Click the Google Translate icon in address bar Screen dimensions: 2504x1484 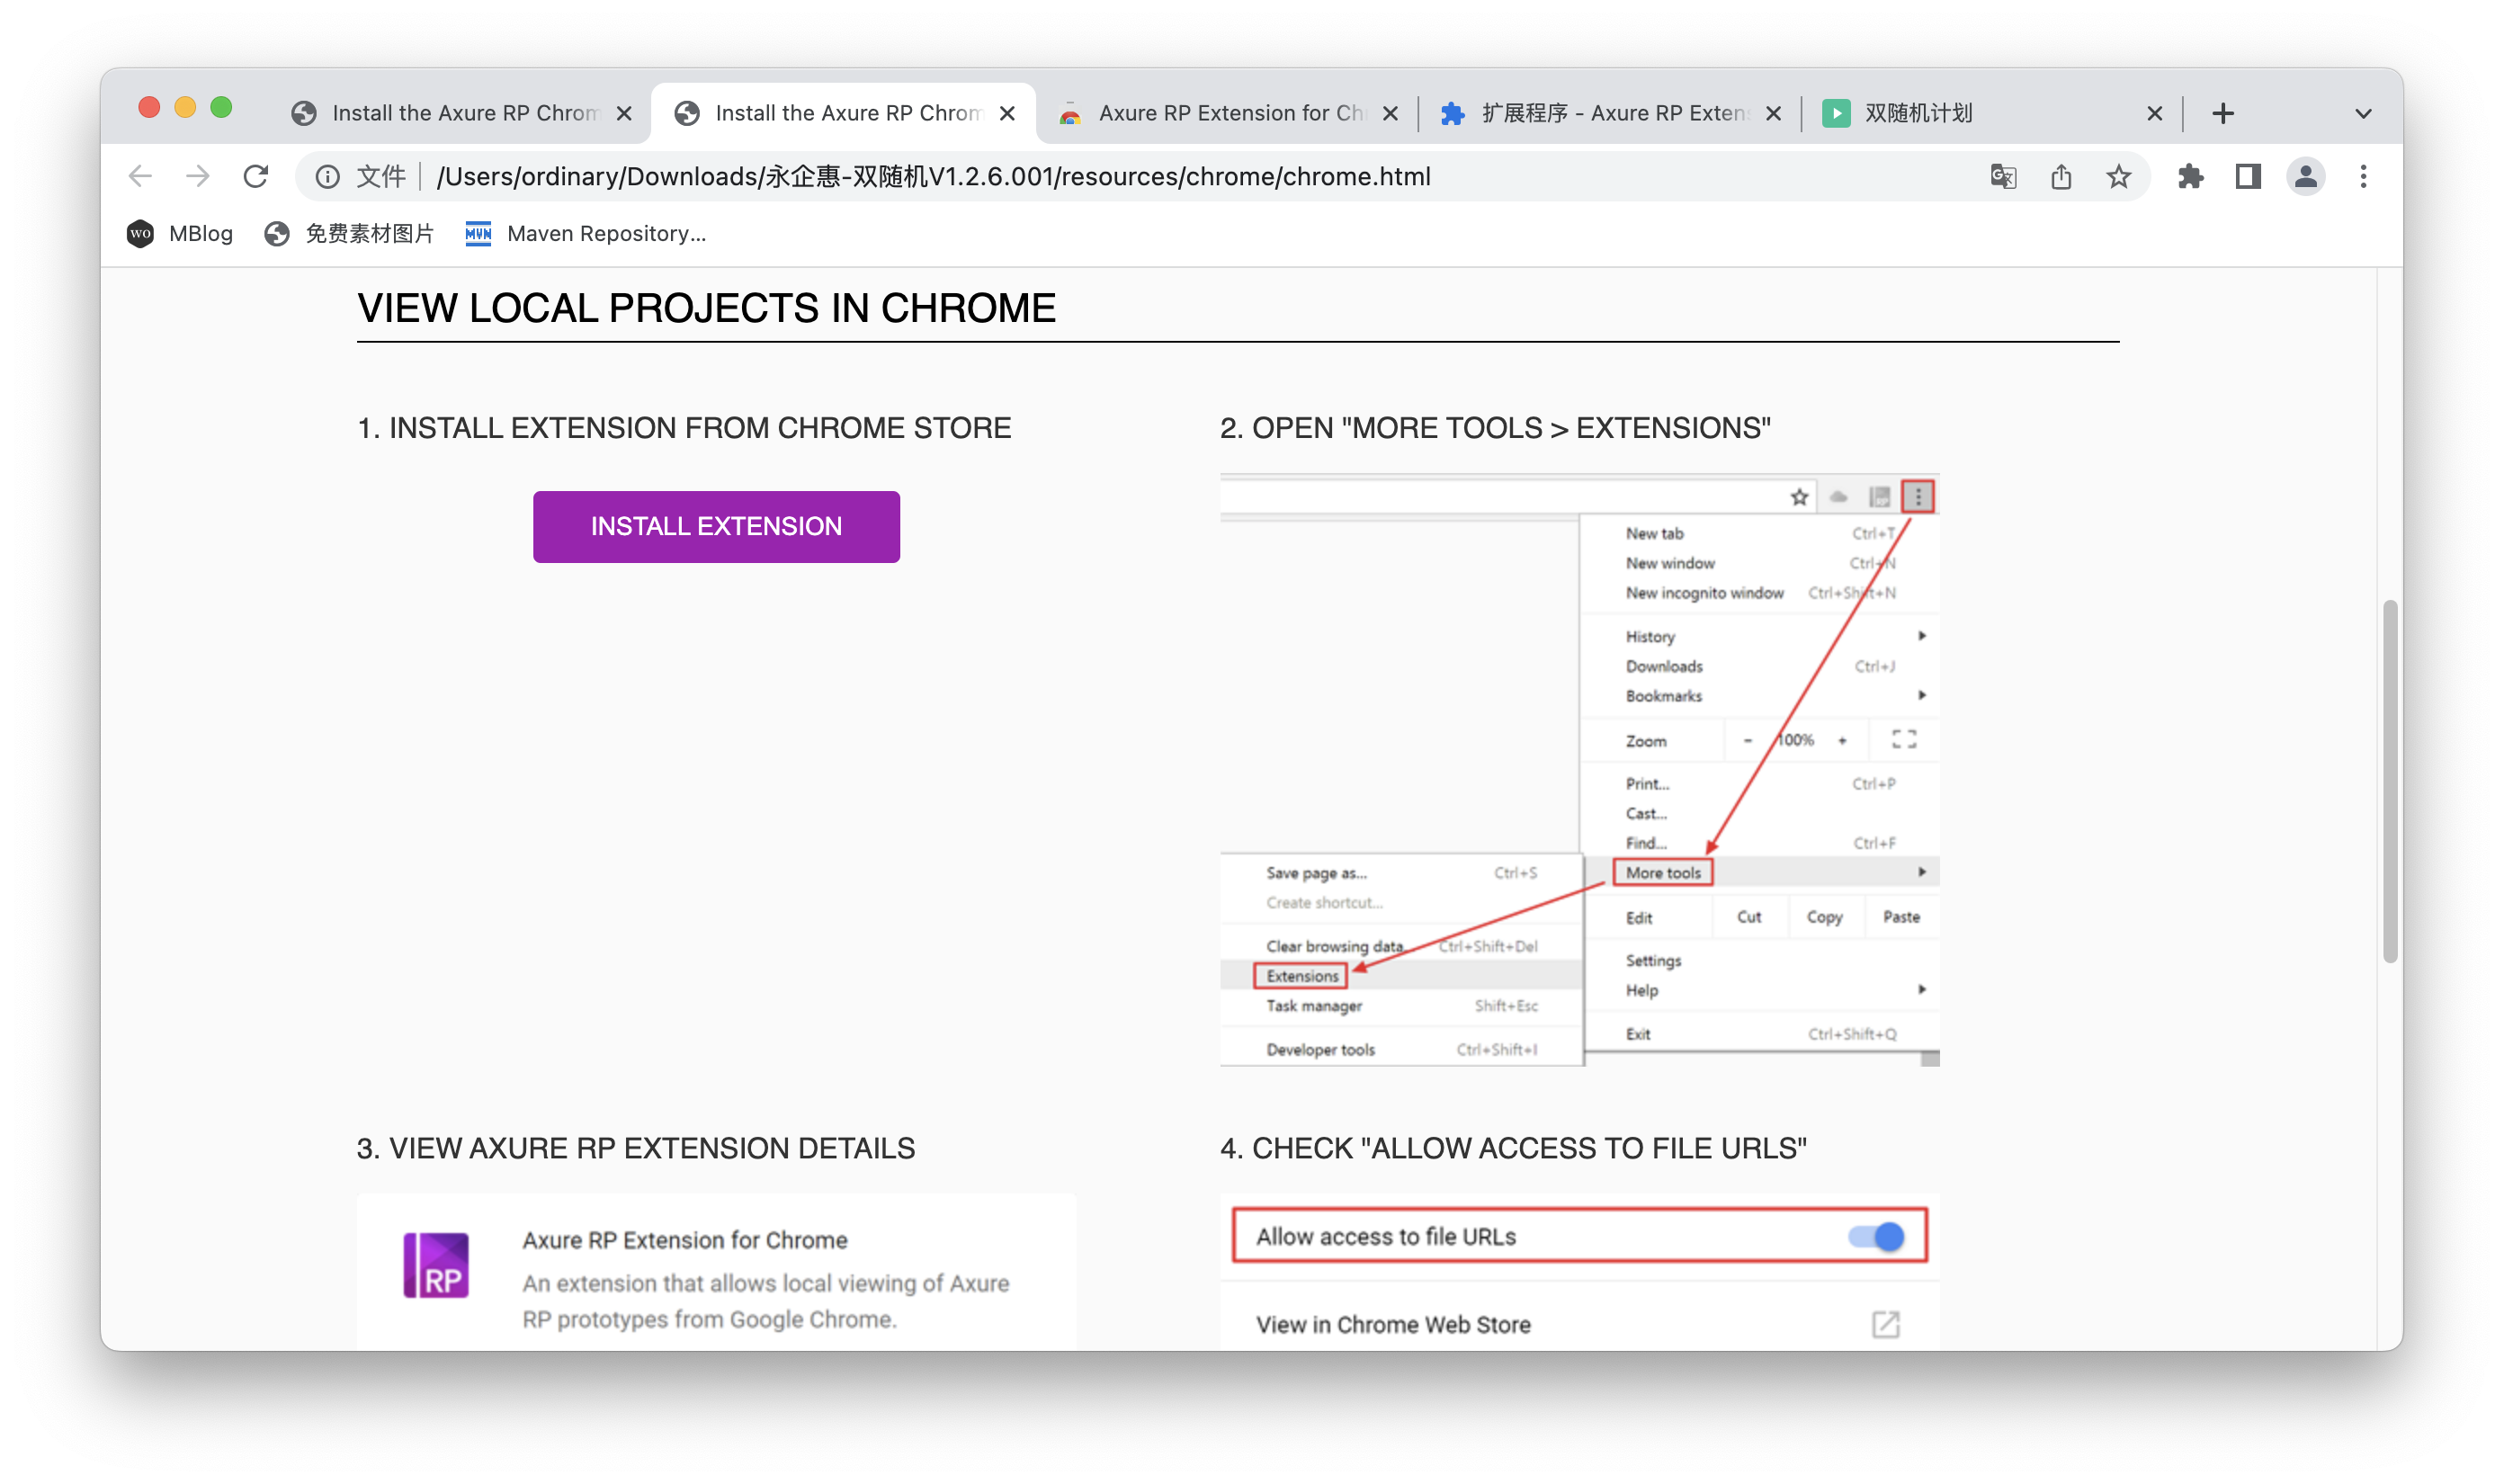point(2002,177)
